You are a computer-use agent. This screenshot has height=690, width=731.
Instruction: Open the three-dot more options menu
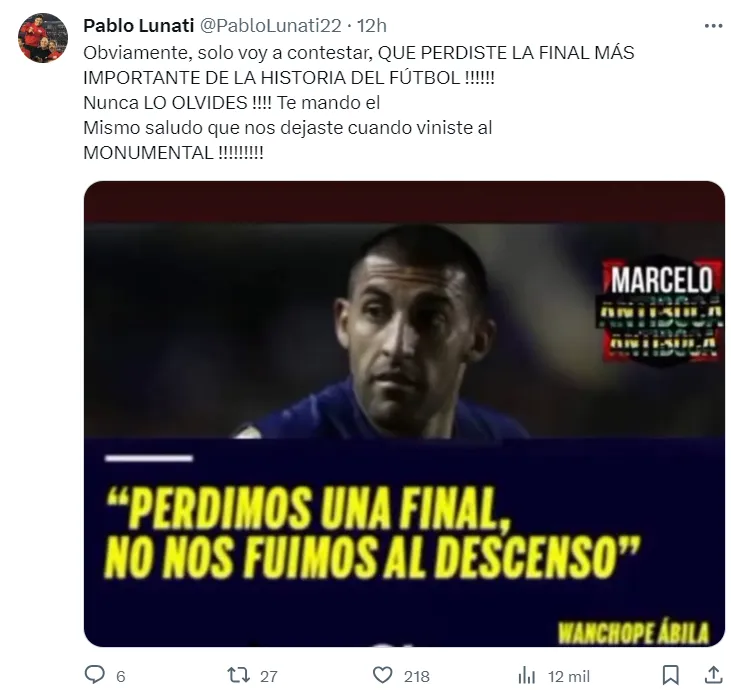713,26
